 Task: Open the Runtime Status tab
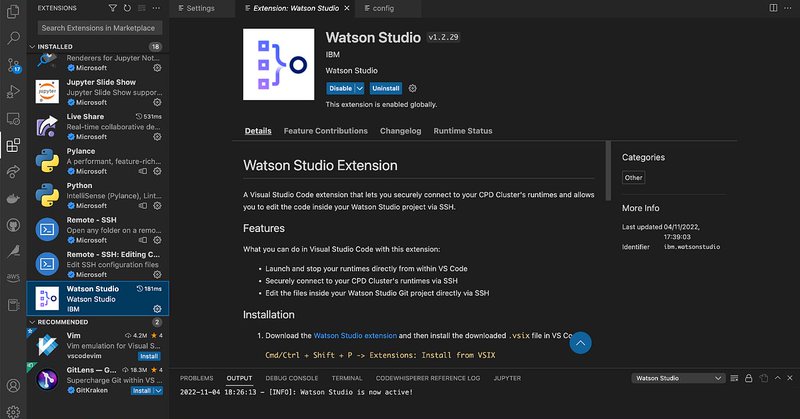463,131
